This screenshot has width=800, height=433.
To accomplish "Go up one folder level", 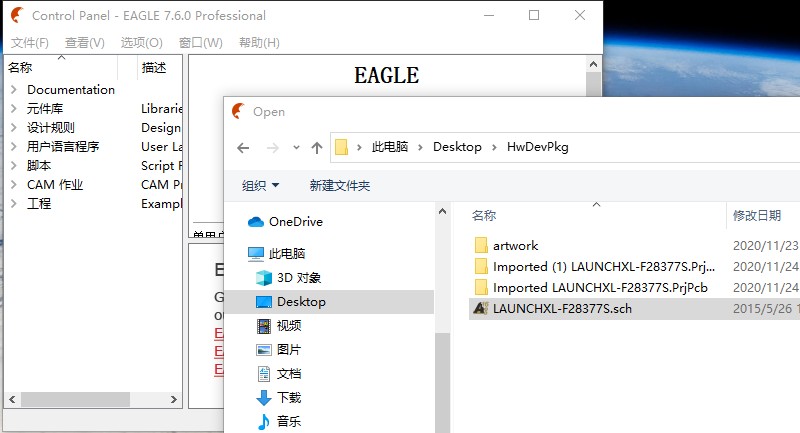I will [317, 148].
